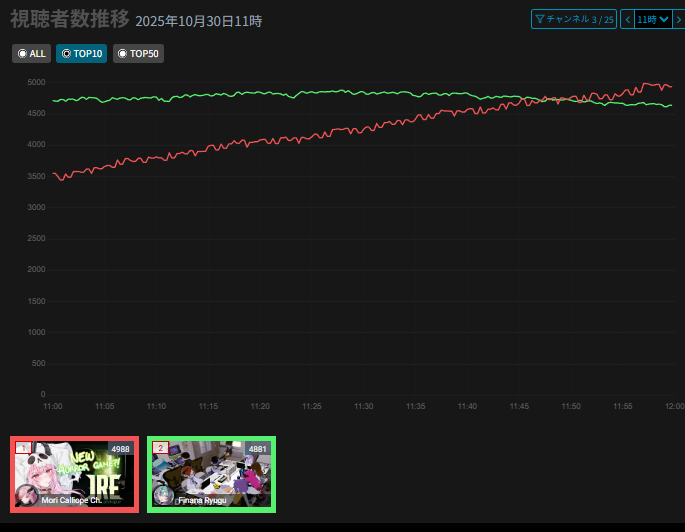Screen dimensions: 685x532
Task: Click the 11:15 x-axis label
Action: tap(208, 406)
